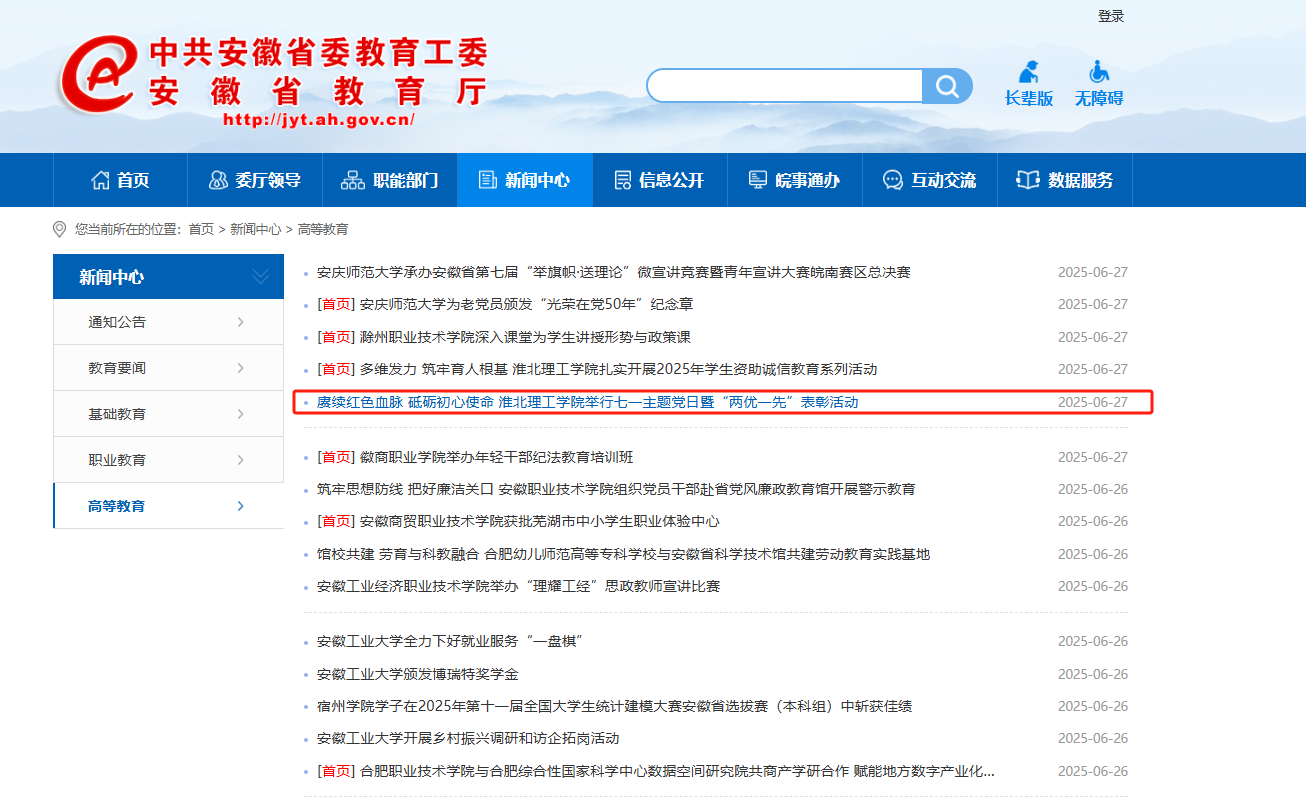Click the 数据服务 book icon
Viewport: 1306px width, 800px height.
[x=1027, y=180]
